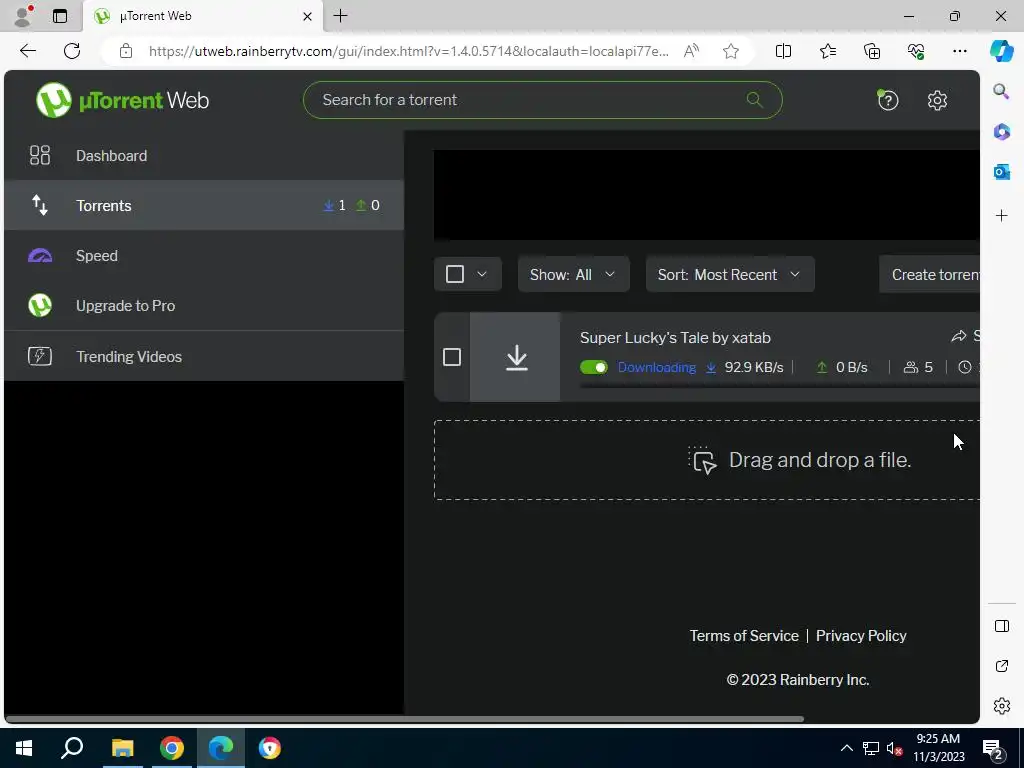Click the share arrow icon on torrent row
Image resolution: width=1024 pixels, height=768 pixels.
pos(959,336)
